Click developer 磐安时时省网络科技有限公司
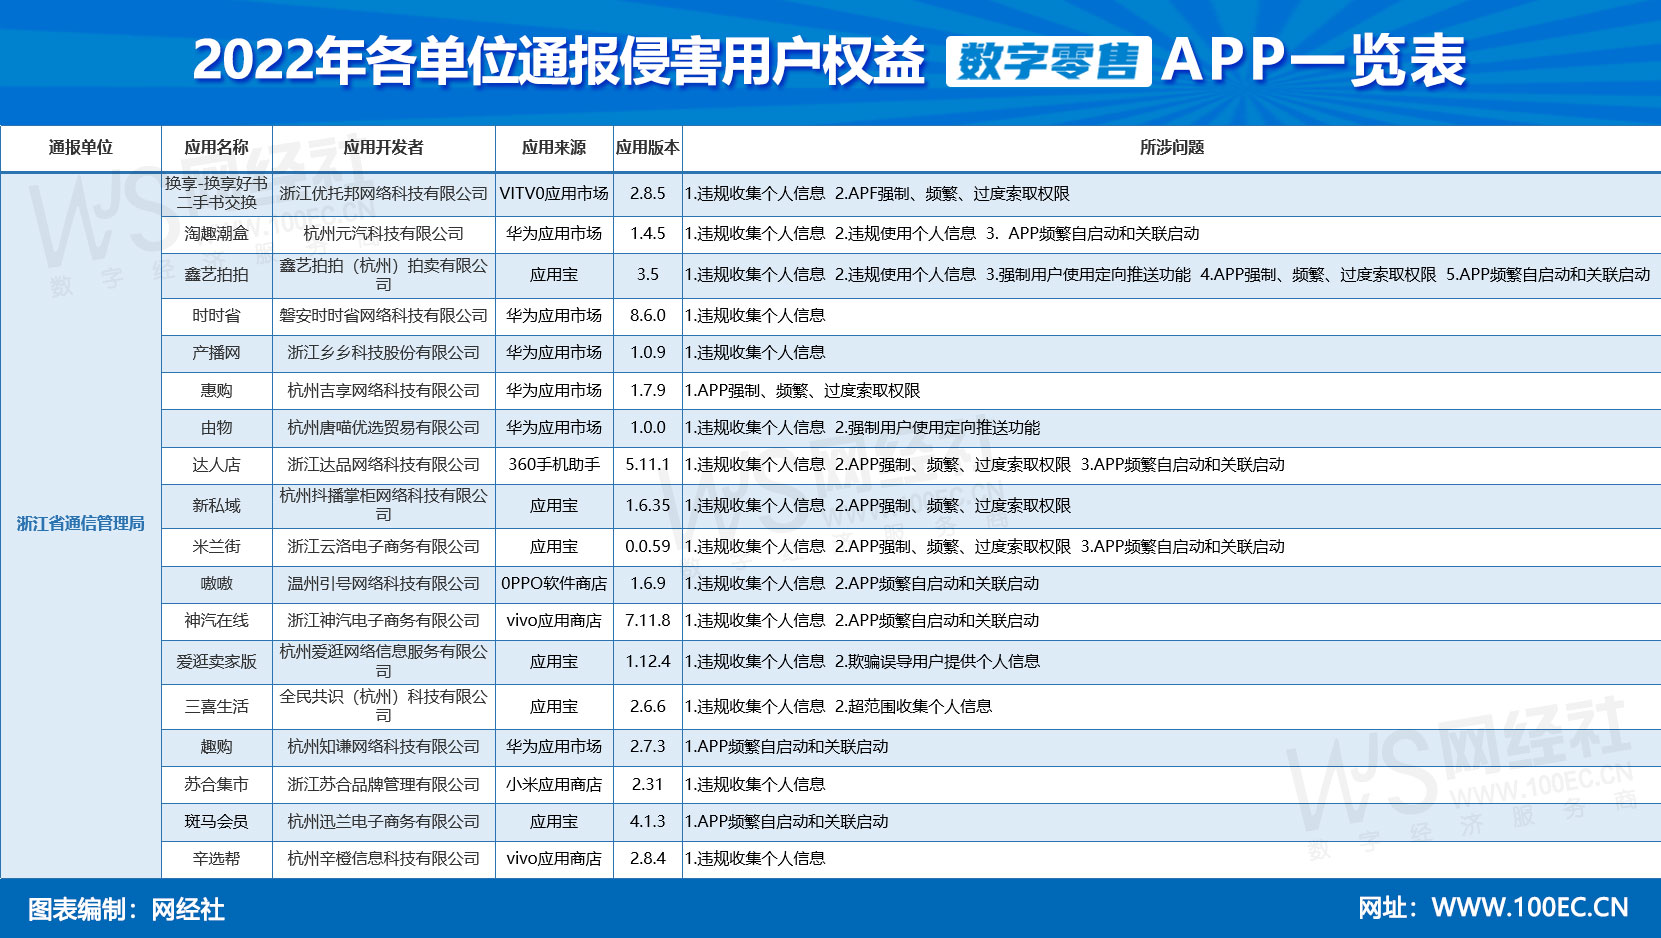The image size is (1661, 938). (384, 316)
